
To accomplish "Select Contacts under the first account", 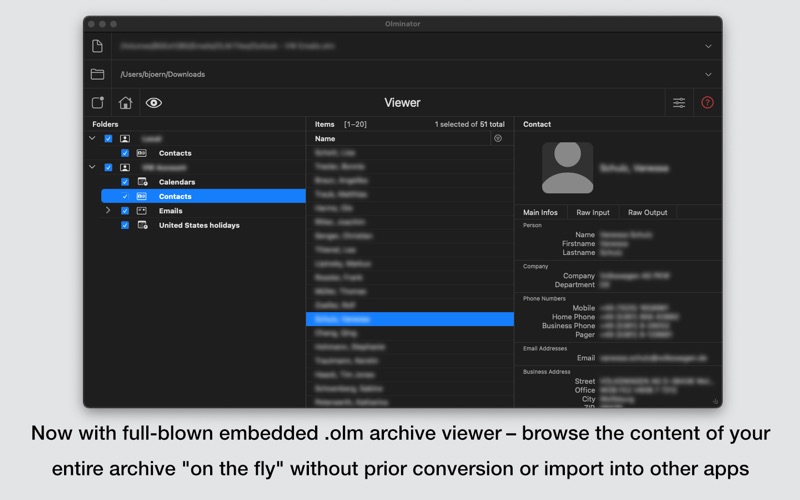I will pyautogui.click(x=175, y=153).
